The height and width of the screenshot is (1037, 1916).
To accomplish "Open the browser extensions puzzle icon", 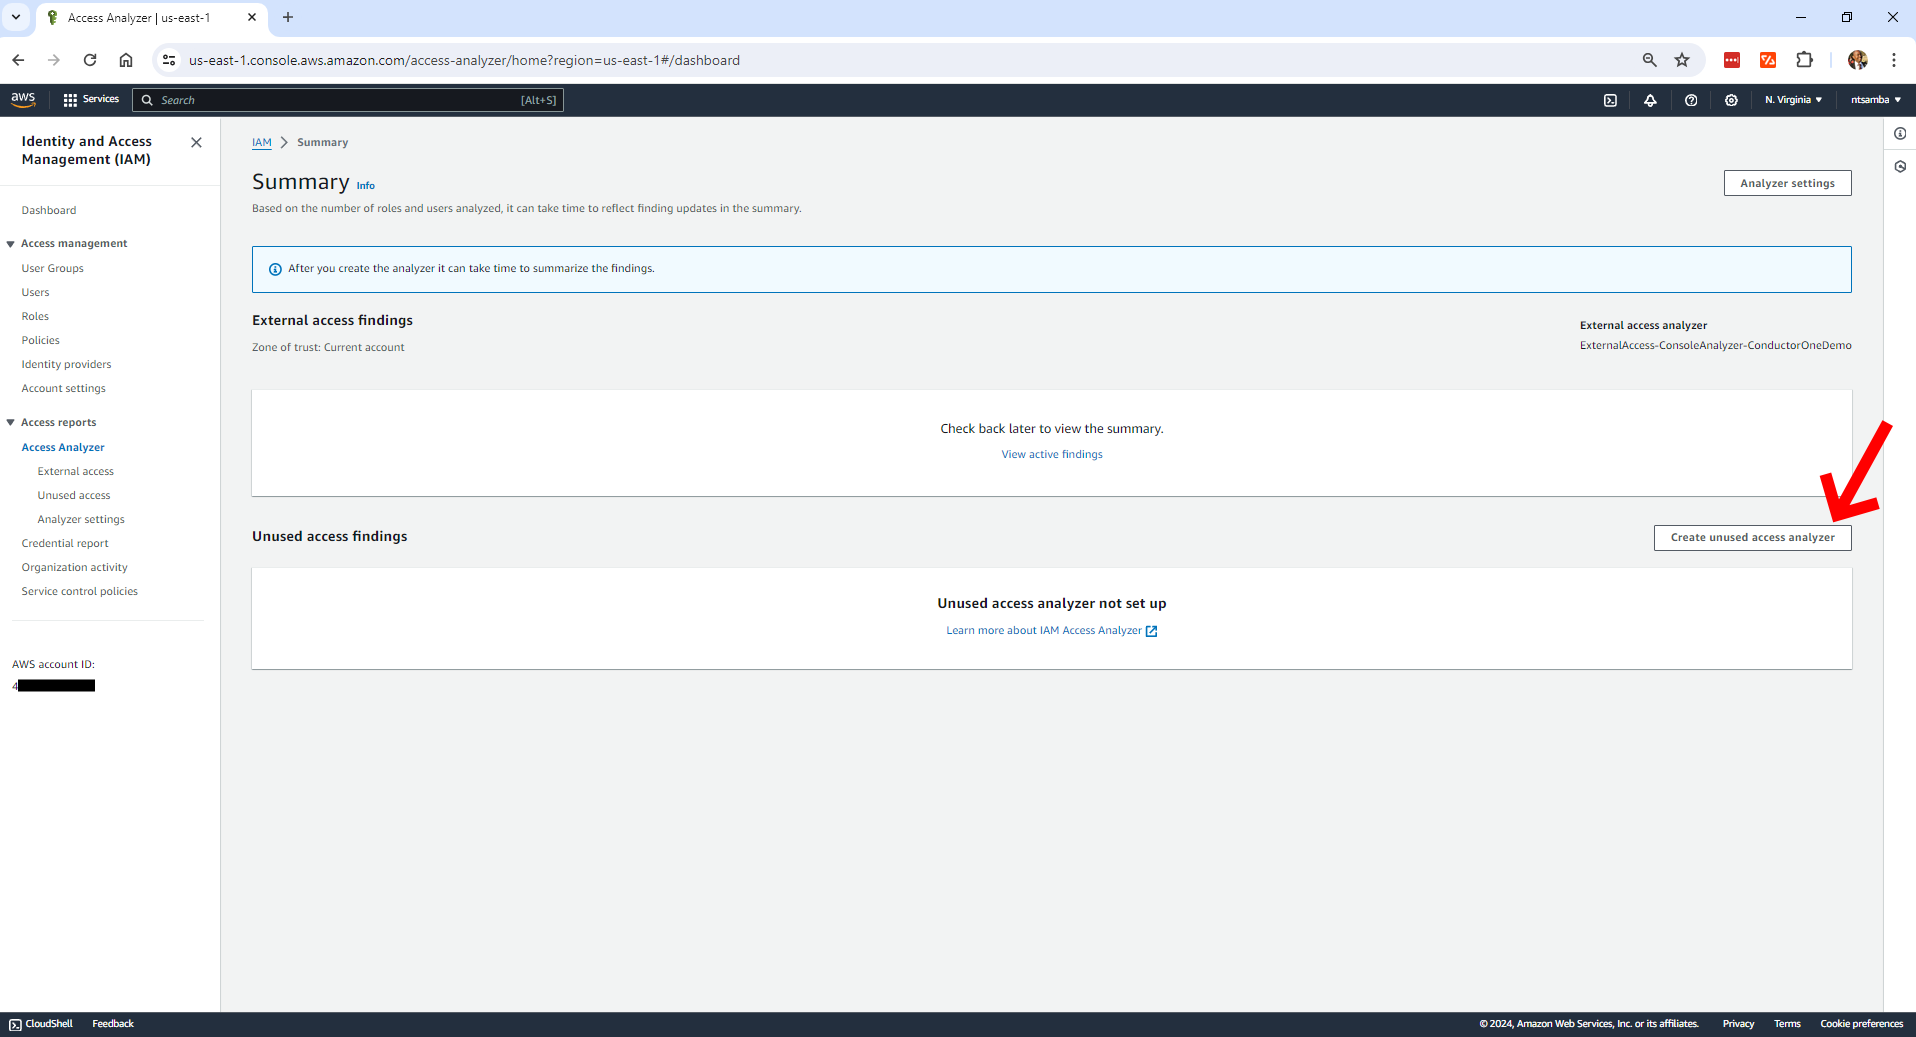I will point(1804,60).
